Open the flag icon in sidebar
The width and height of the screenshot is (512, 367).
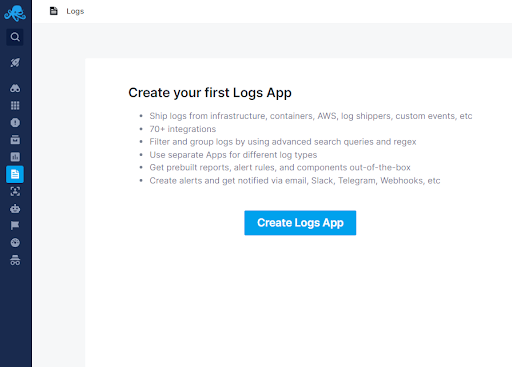[15, 226]
